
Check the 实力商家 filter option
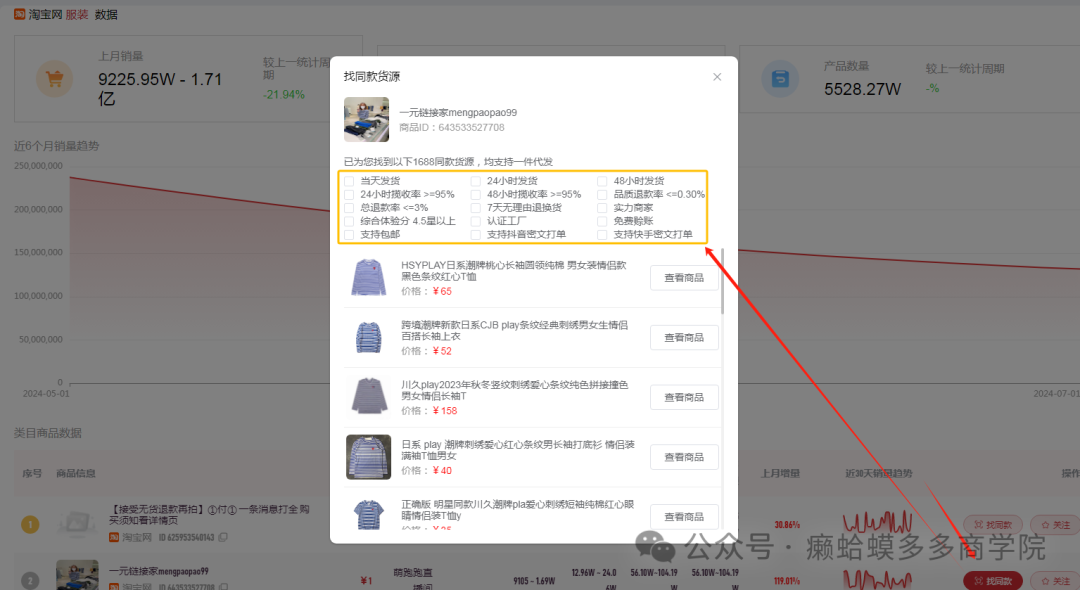[x=604, y=208]
